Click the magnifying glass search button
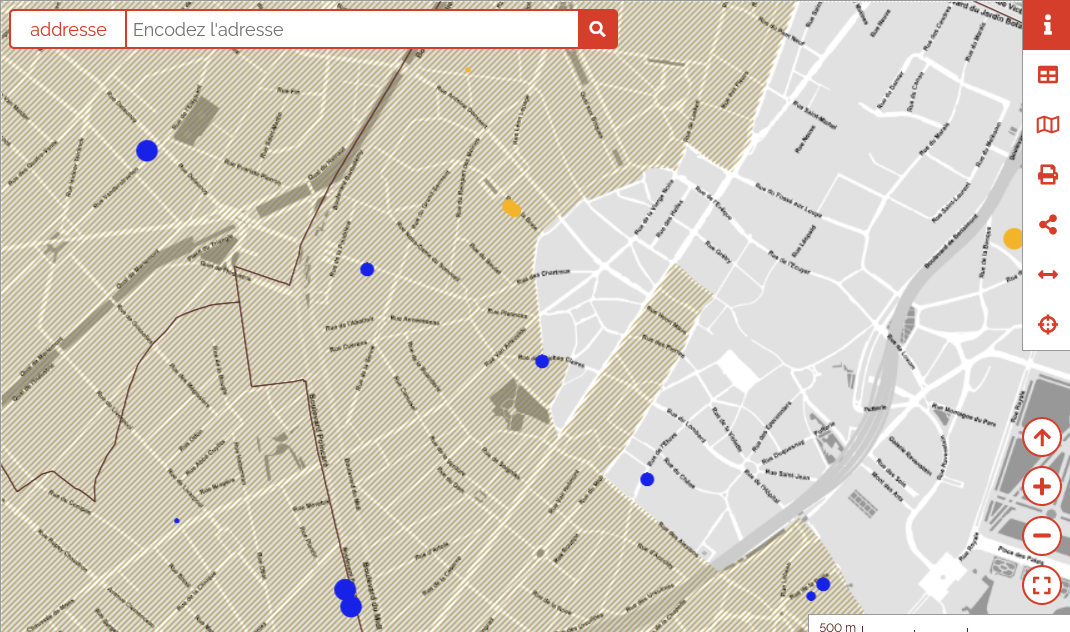This screenshot has width=1070, height=632. (x=597, y=29)
